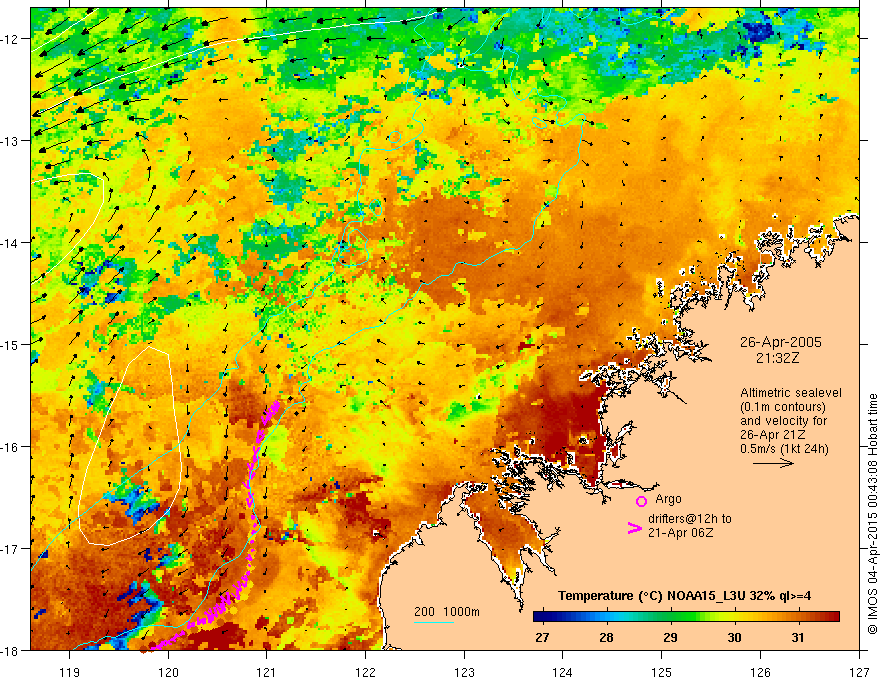
Task: Click the latitude axis label -13
Action: (10, 141)
